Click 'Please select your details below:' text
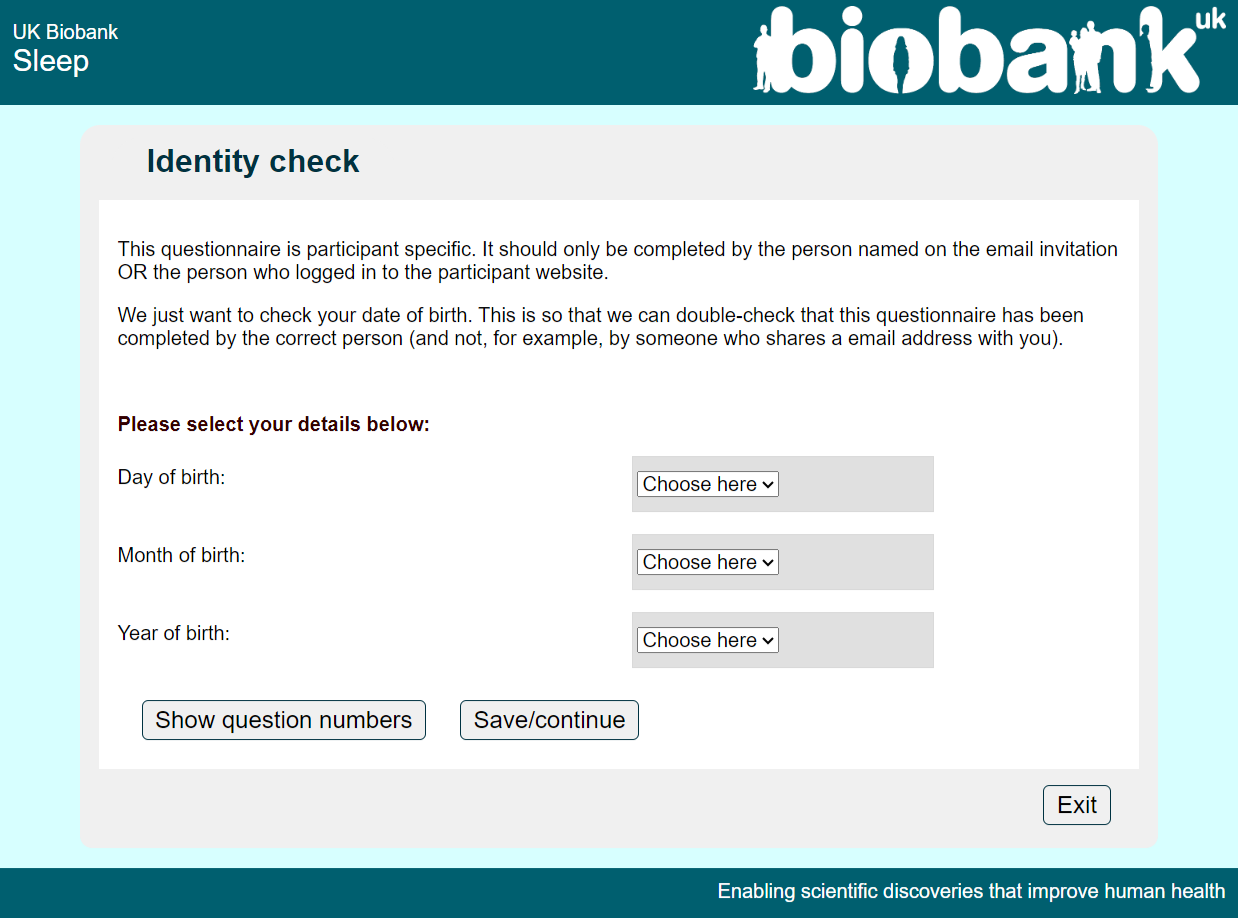Image resolution: width=1238 pixels, height=918 pixels. (273, 424)
